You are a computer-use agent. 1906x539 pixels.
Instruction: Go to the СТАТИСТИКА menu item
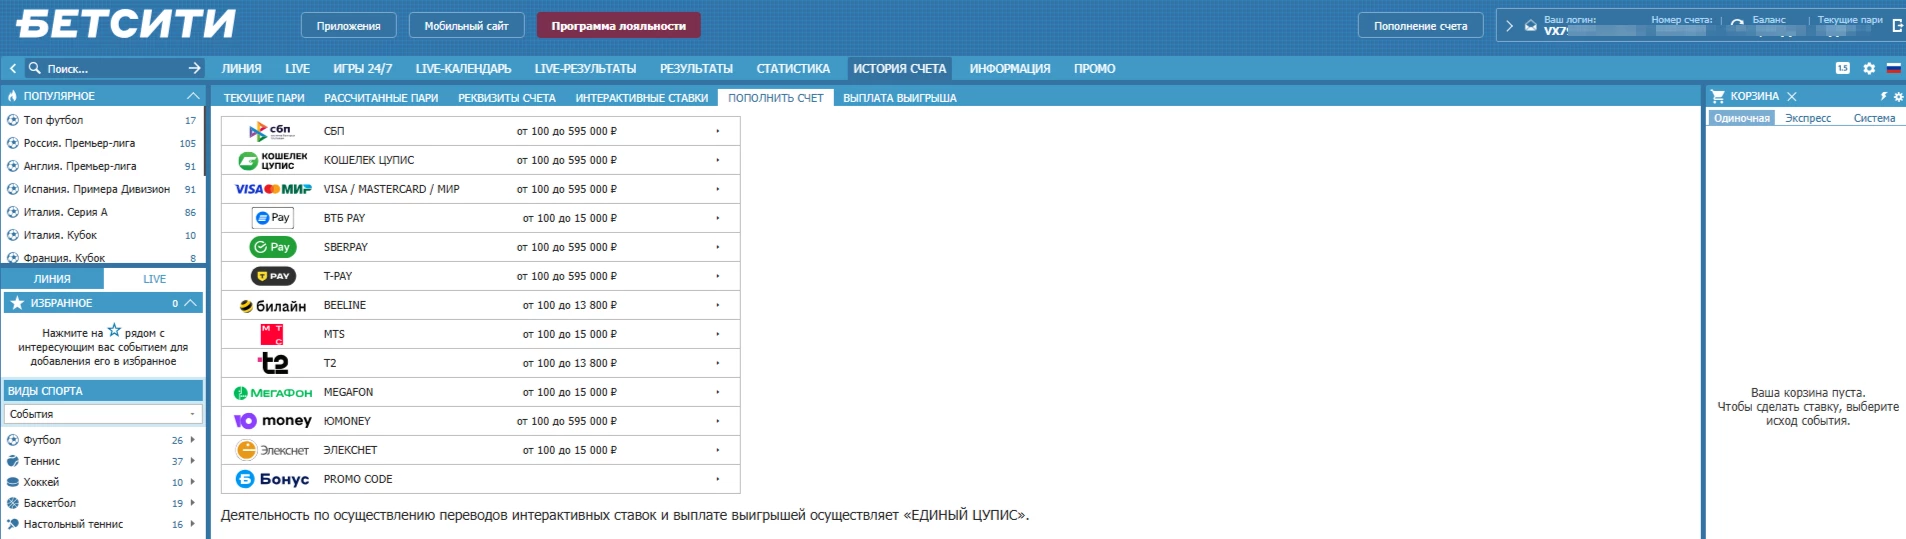[x=793, y=68]
